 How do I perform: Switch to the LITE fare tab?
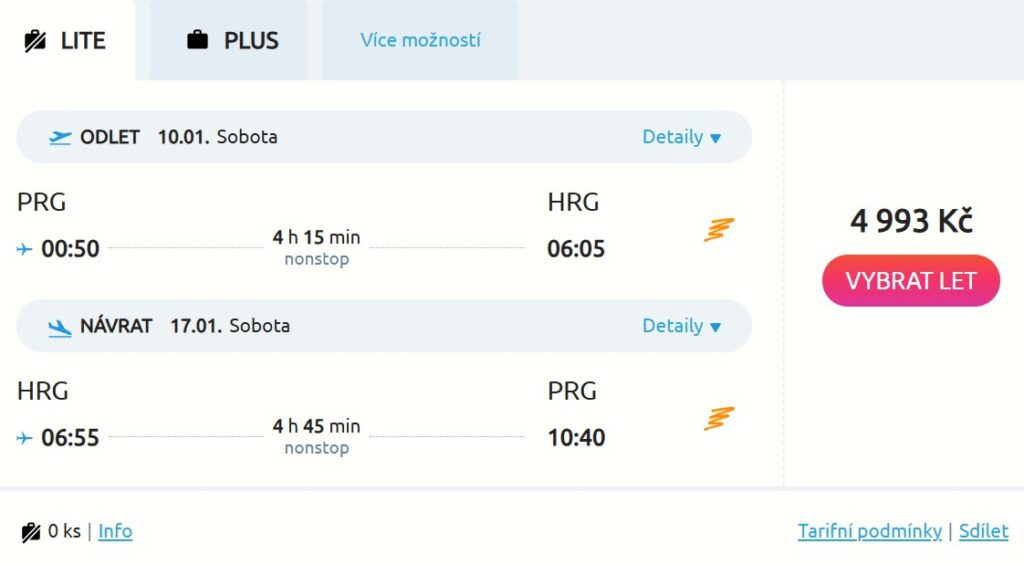[66, 41]
